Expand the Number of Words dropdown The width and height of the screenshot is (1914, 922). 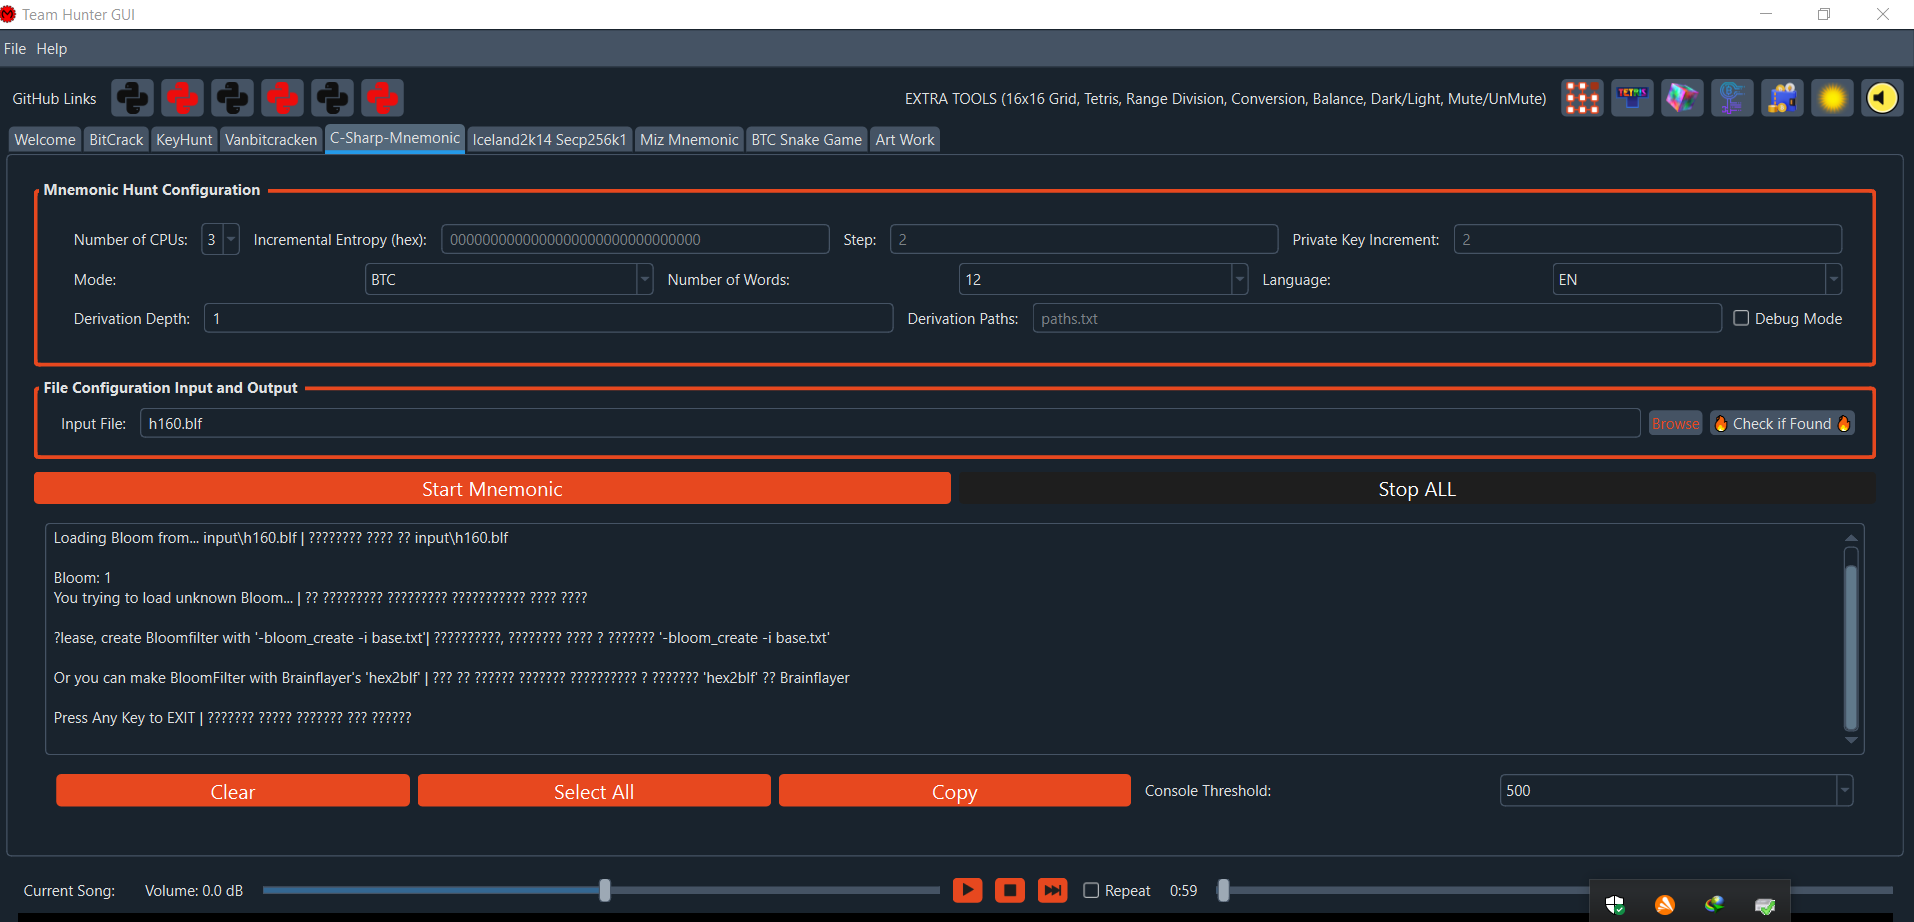click(x=1239, y=279)
